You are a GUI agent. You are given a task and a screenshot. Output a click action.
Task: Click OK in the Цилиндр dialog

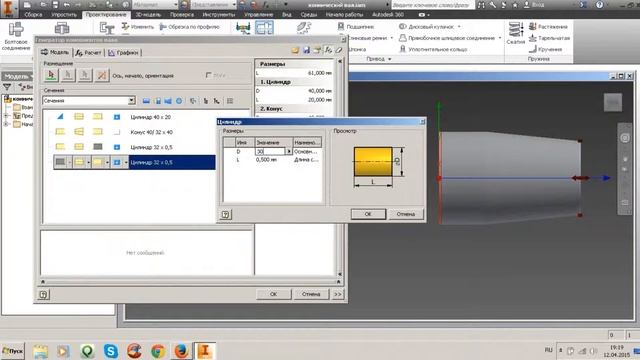point(368,214)
